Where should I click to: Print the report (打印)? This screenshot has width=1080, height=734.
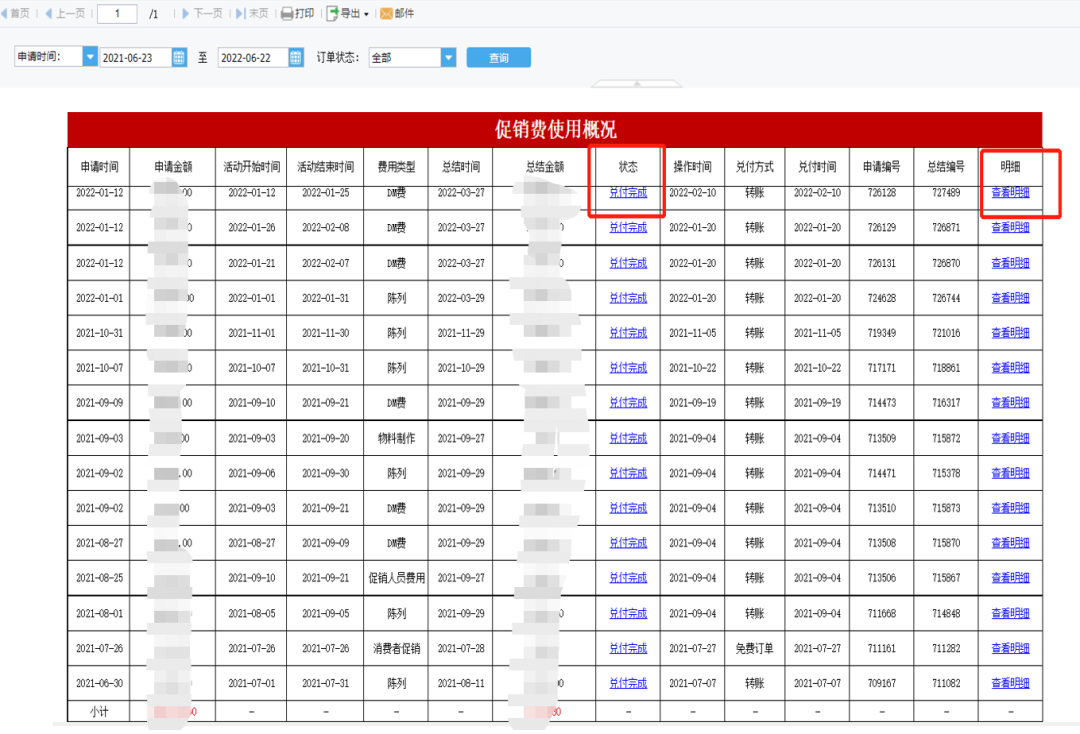[x=298, y=13]
